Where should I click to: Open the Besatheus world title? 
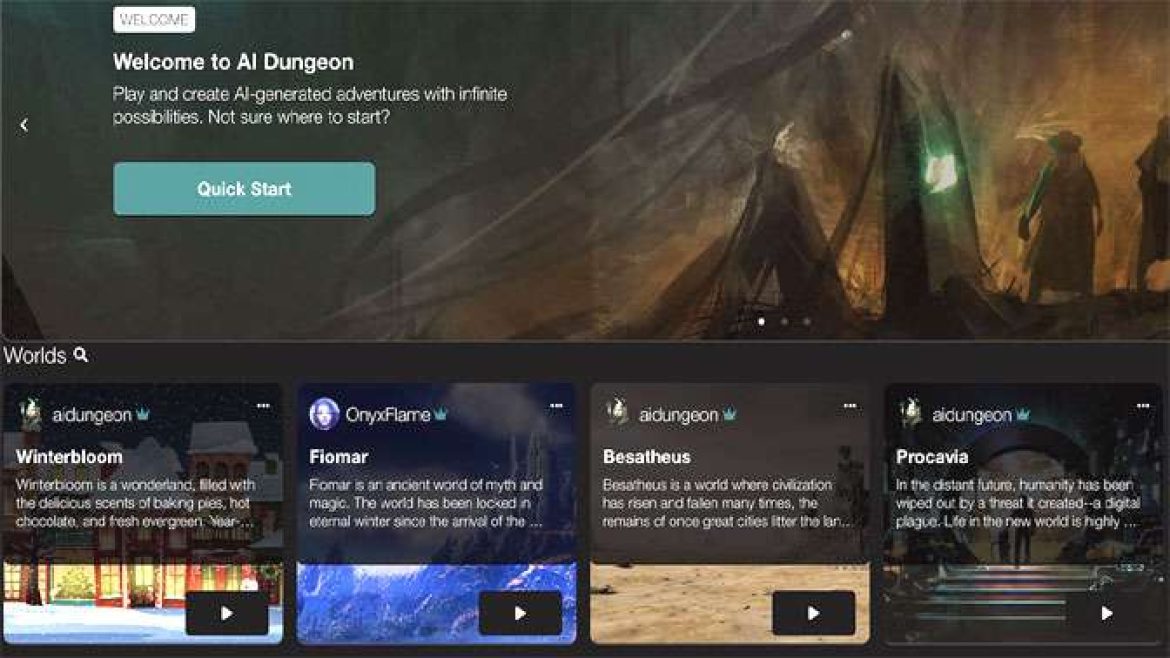647,457
